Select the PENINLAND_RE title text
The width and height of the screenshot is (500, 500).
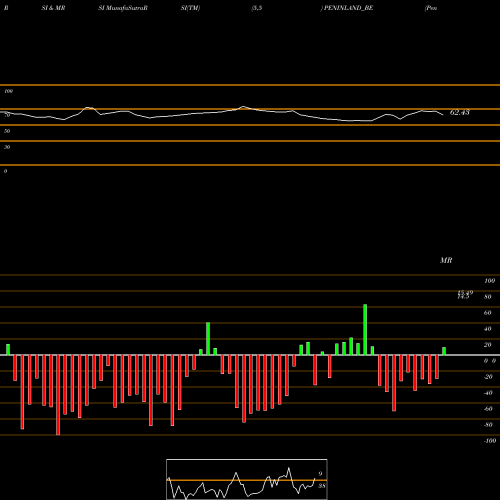coord(348,8)
